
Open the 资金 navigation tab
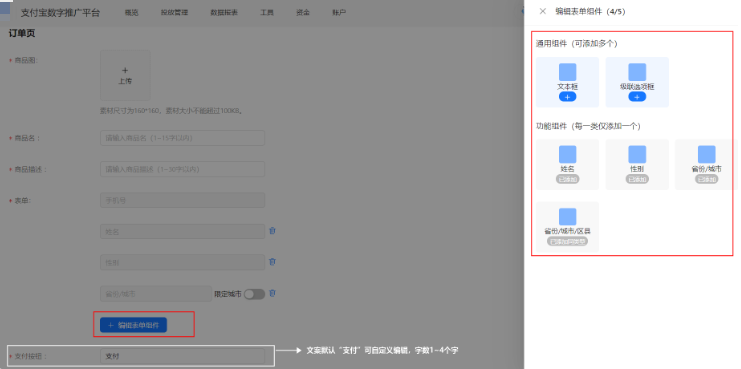[x=303, y=13]
